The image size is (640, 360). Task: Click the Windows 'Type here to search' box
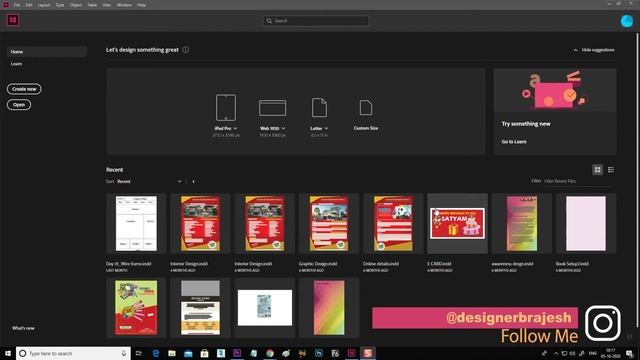(x=73, y=353)
